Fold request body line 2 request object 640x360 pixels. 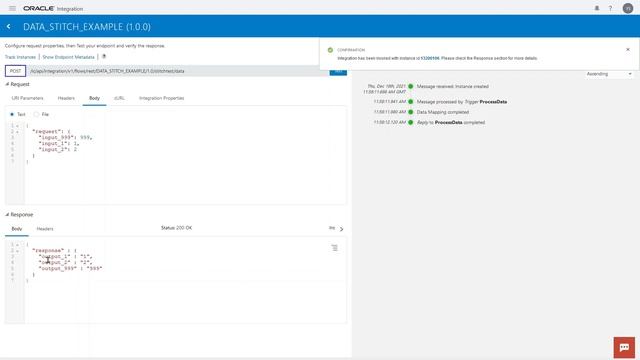click(18, 132)
